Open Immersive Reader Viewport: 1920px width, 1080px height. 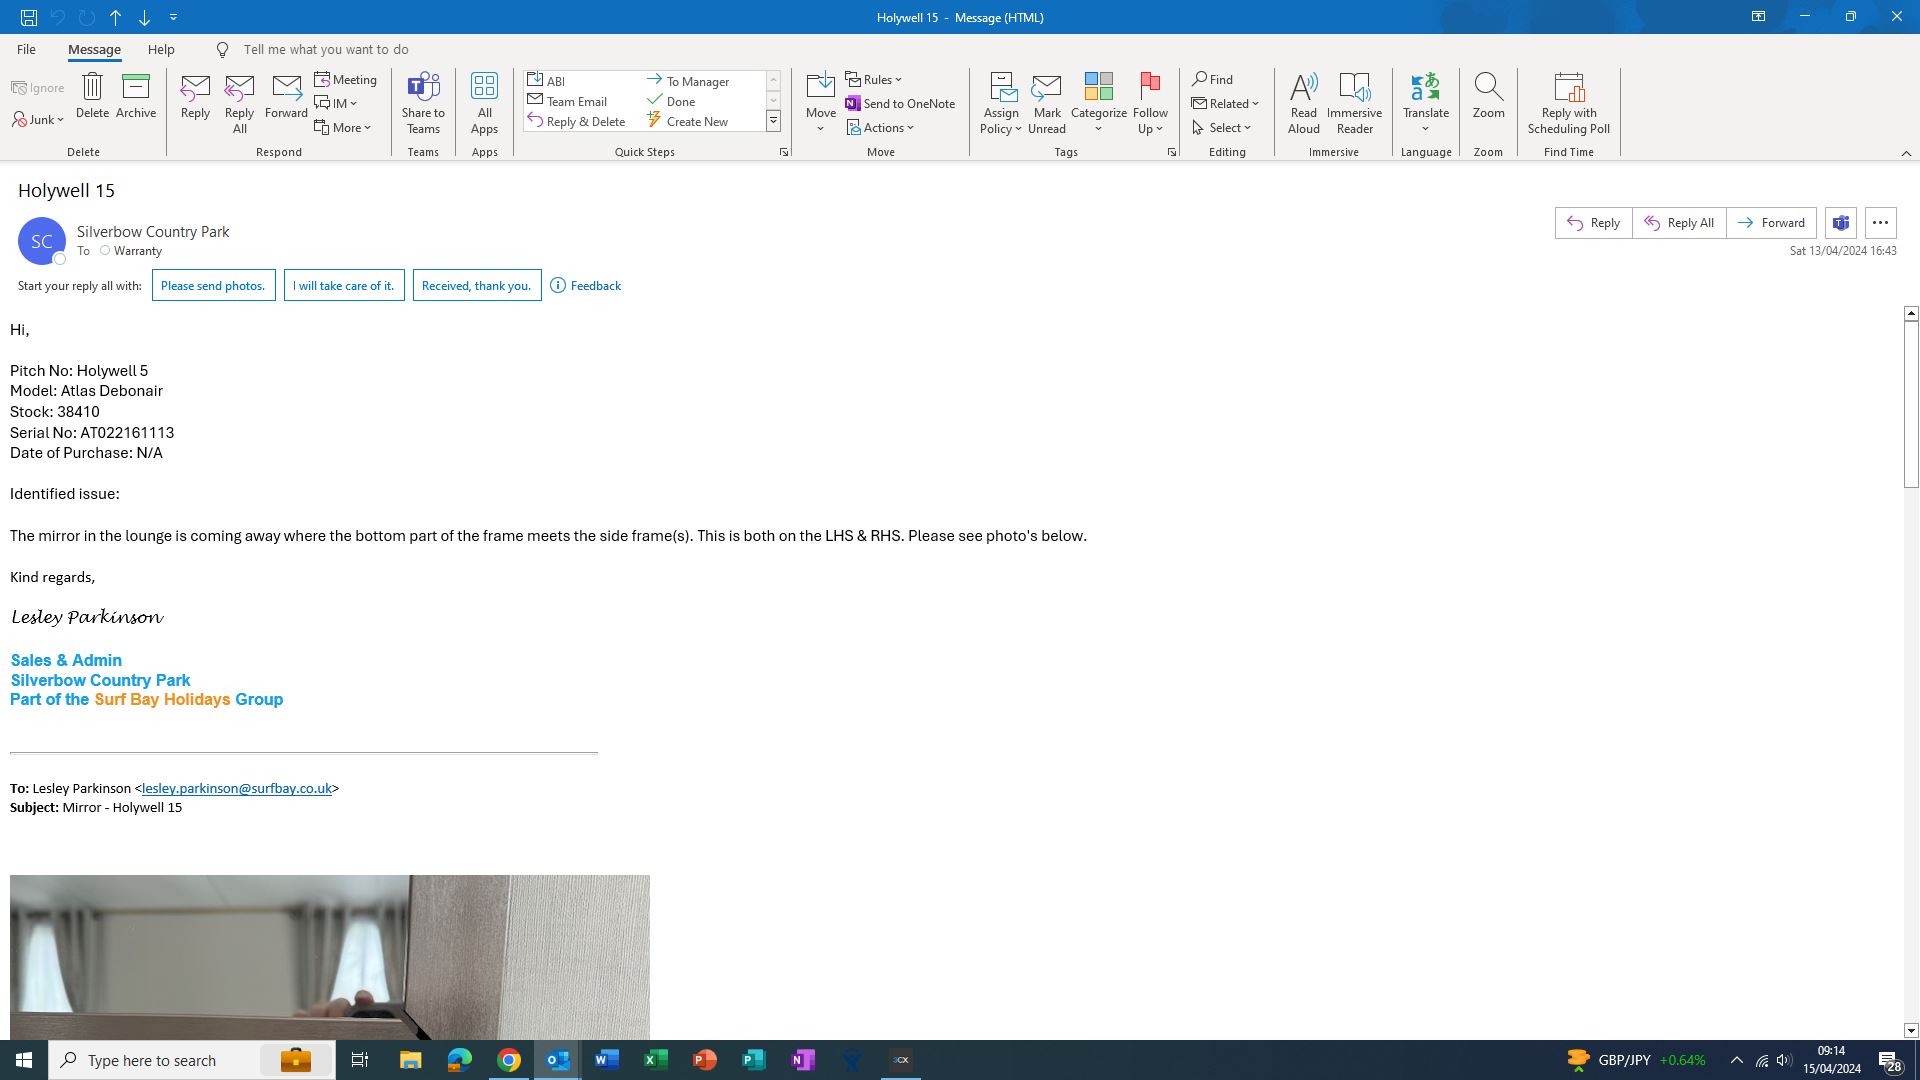click(1354, 102)
